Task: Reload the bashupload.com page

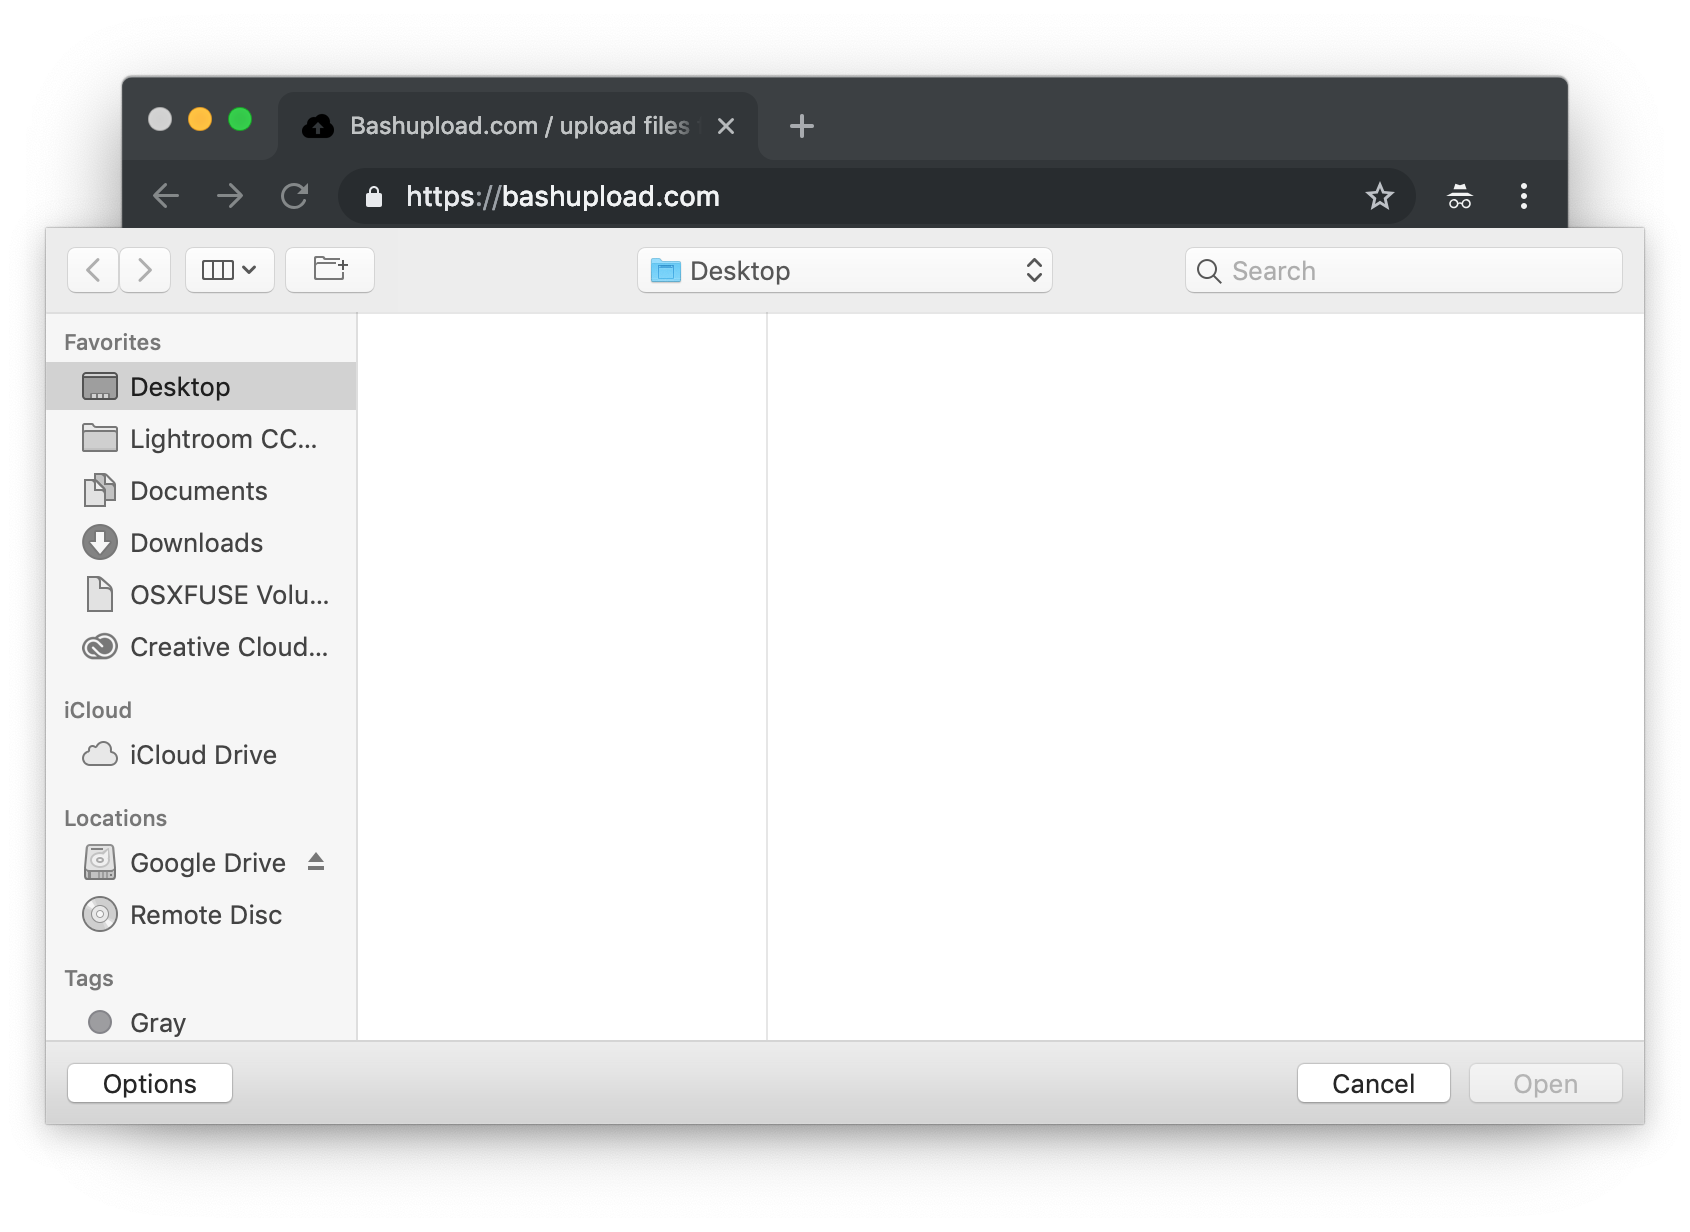Action: pyautogui.click(x=294, y=196)
